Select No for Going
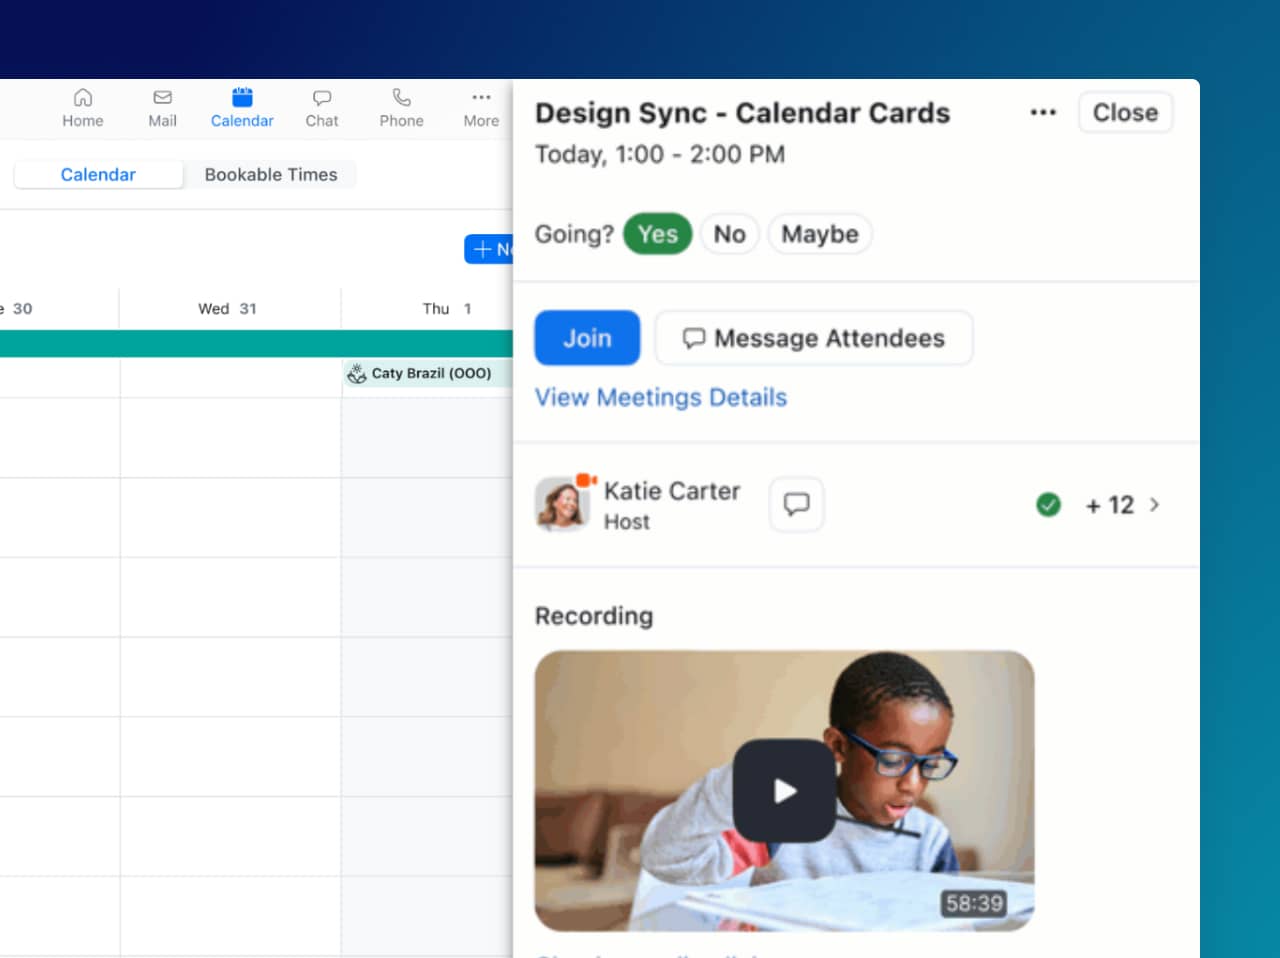The height and width of the screenshot is (958, 1280). click(729, 234)
